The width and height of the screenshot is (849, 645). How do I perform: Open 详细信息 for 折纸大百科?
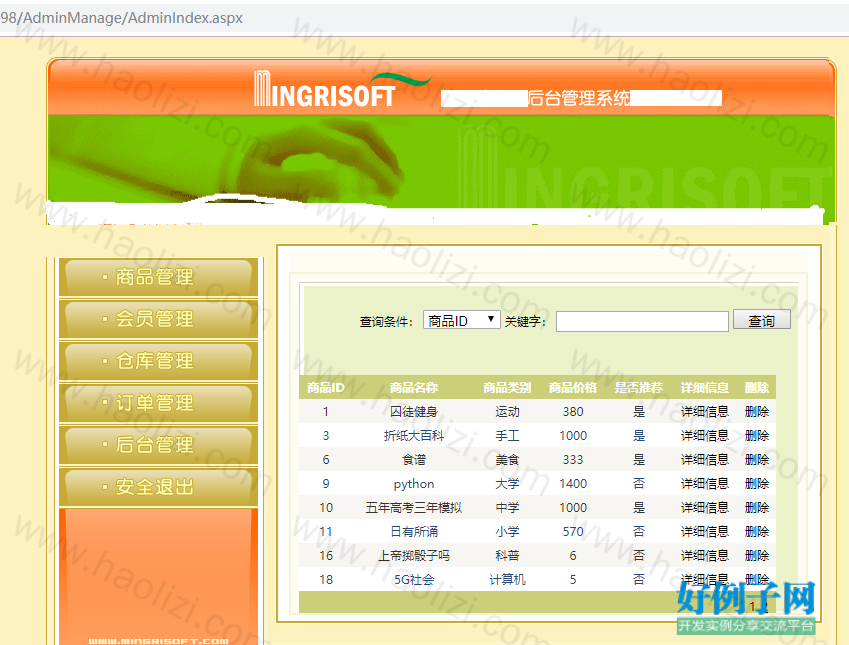[x=704, y=435]
